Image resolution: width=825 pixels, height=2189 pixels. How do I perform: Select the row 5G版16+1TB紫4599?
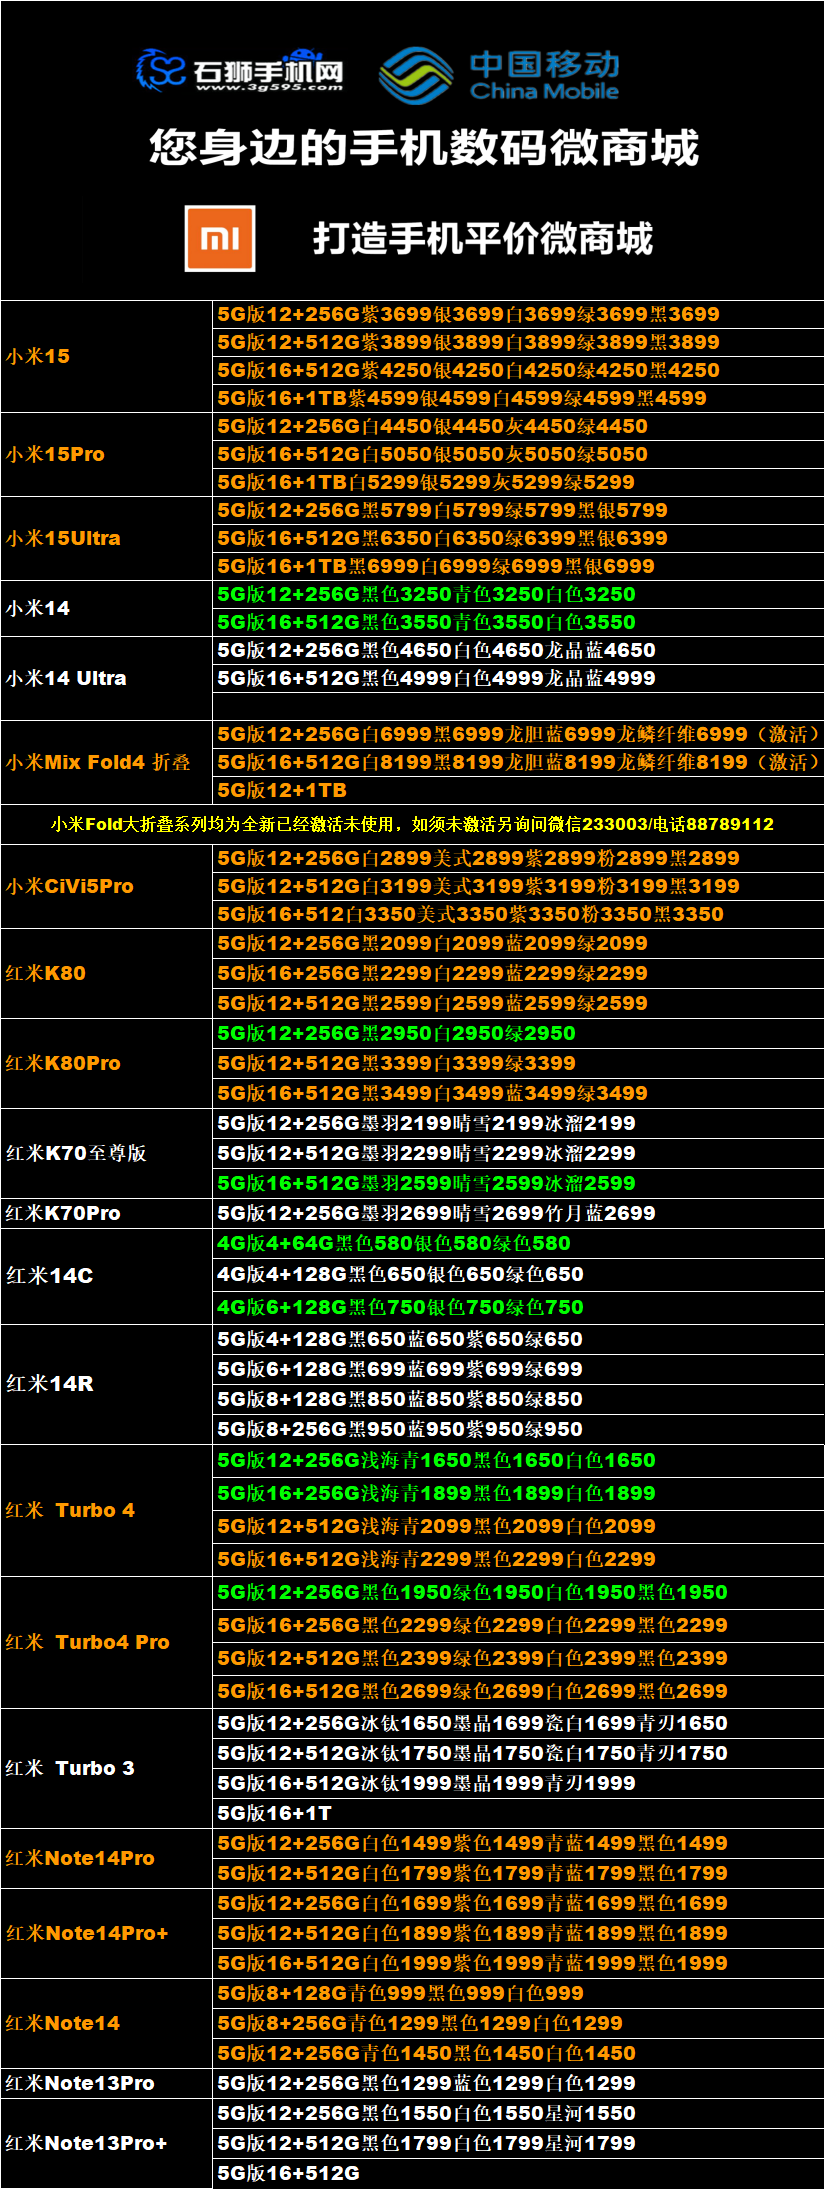(519, 398)
